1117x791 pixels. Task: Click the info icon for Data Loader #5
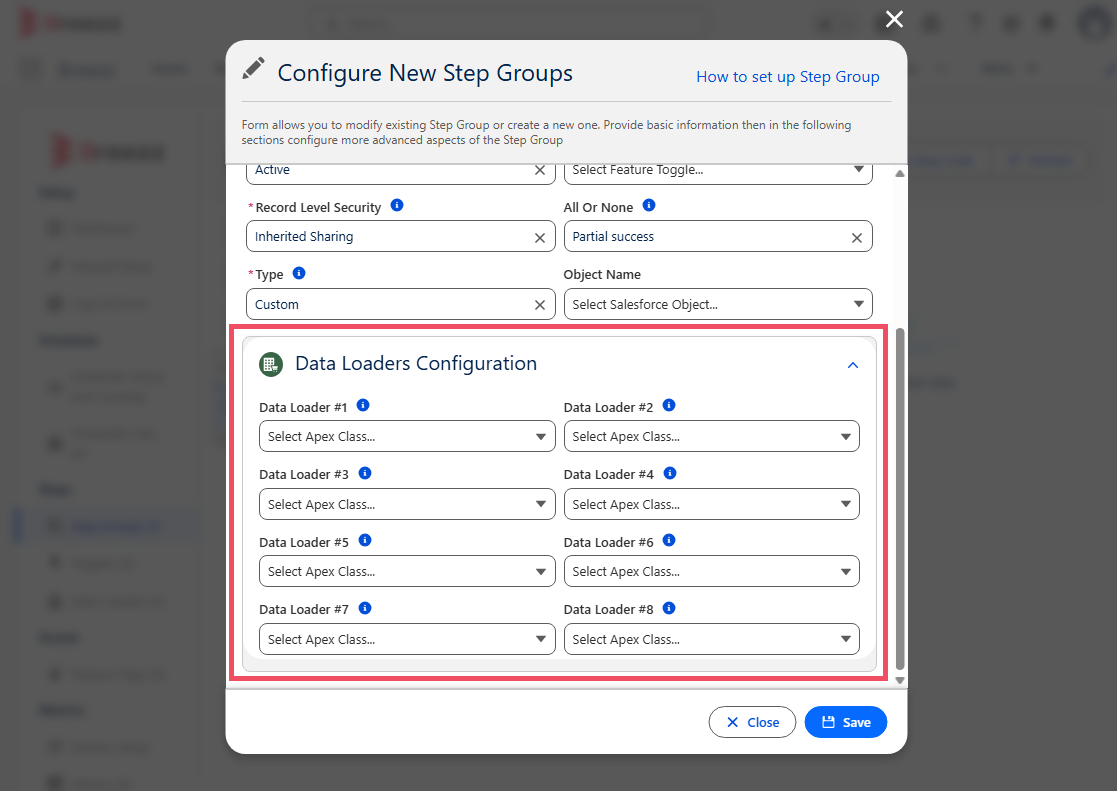point(365,540)
